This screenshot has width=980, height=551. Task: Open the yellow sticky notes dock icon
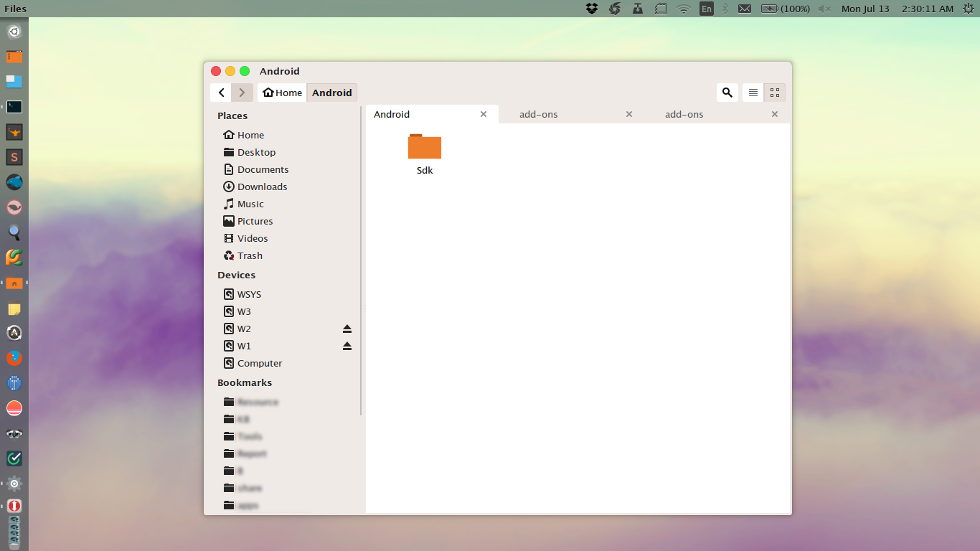(x=14, y=309)
